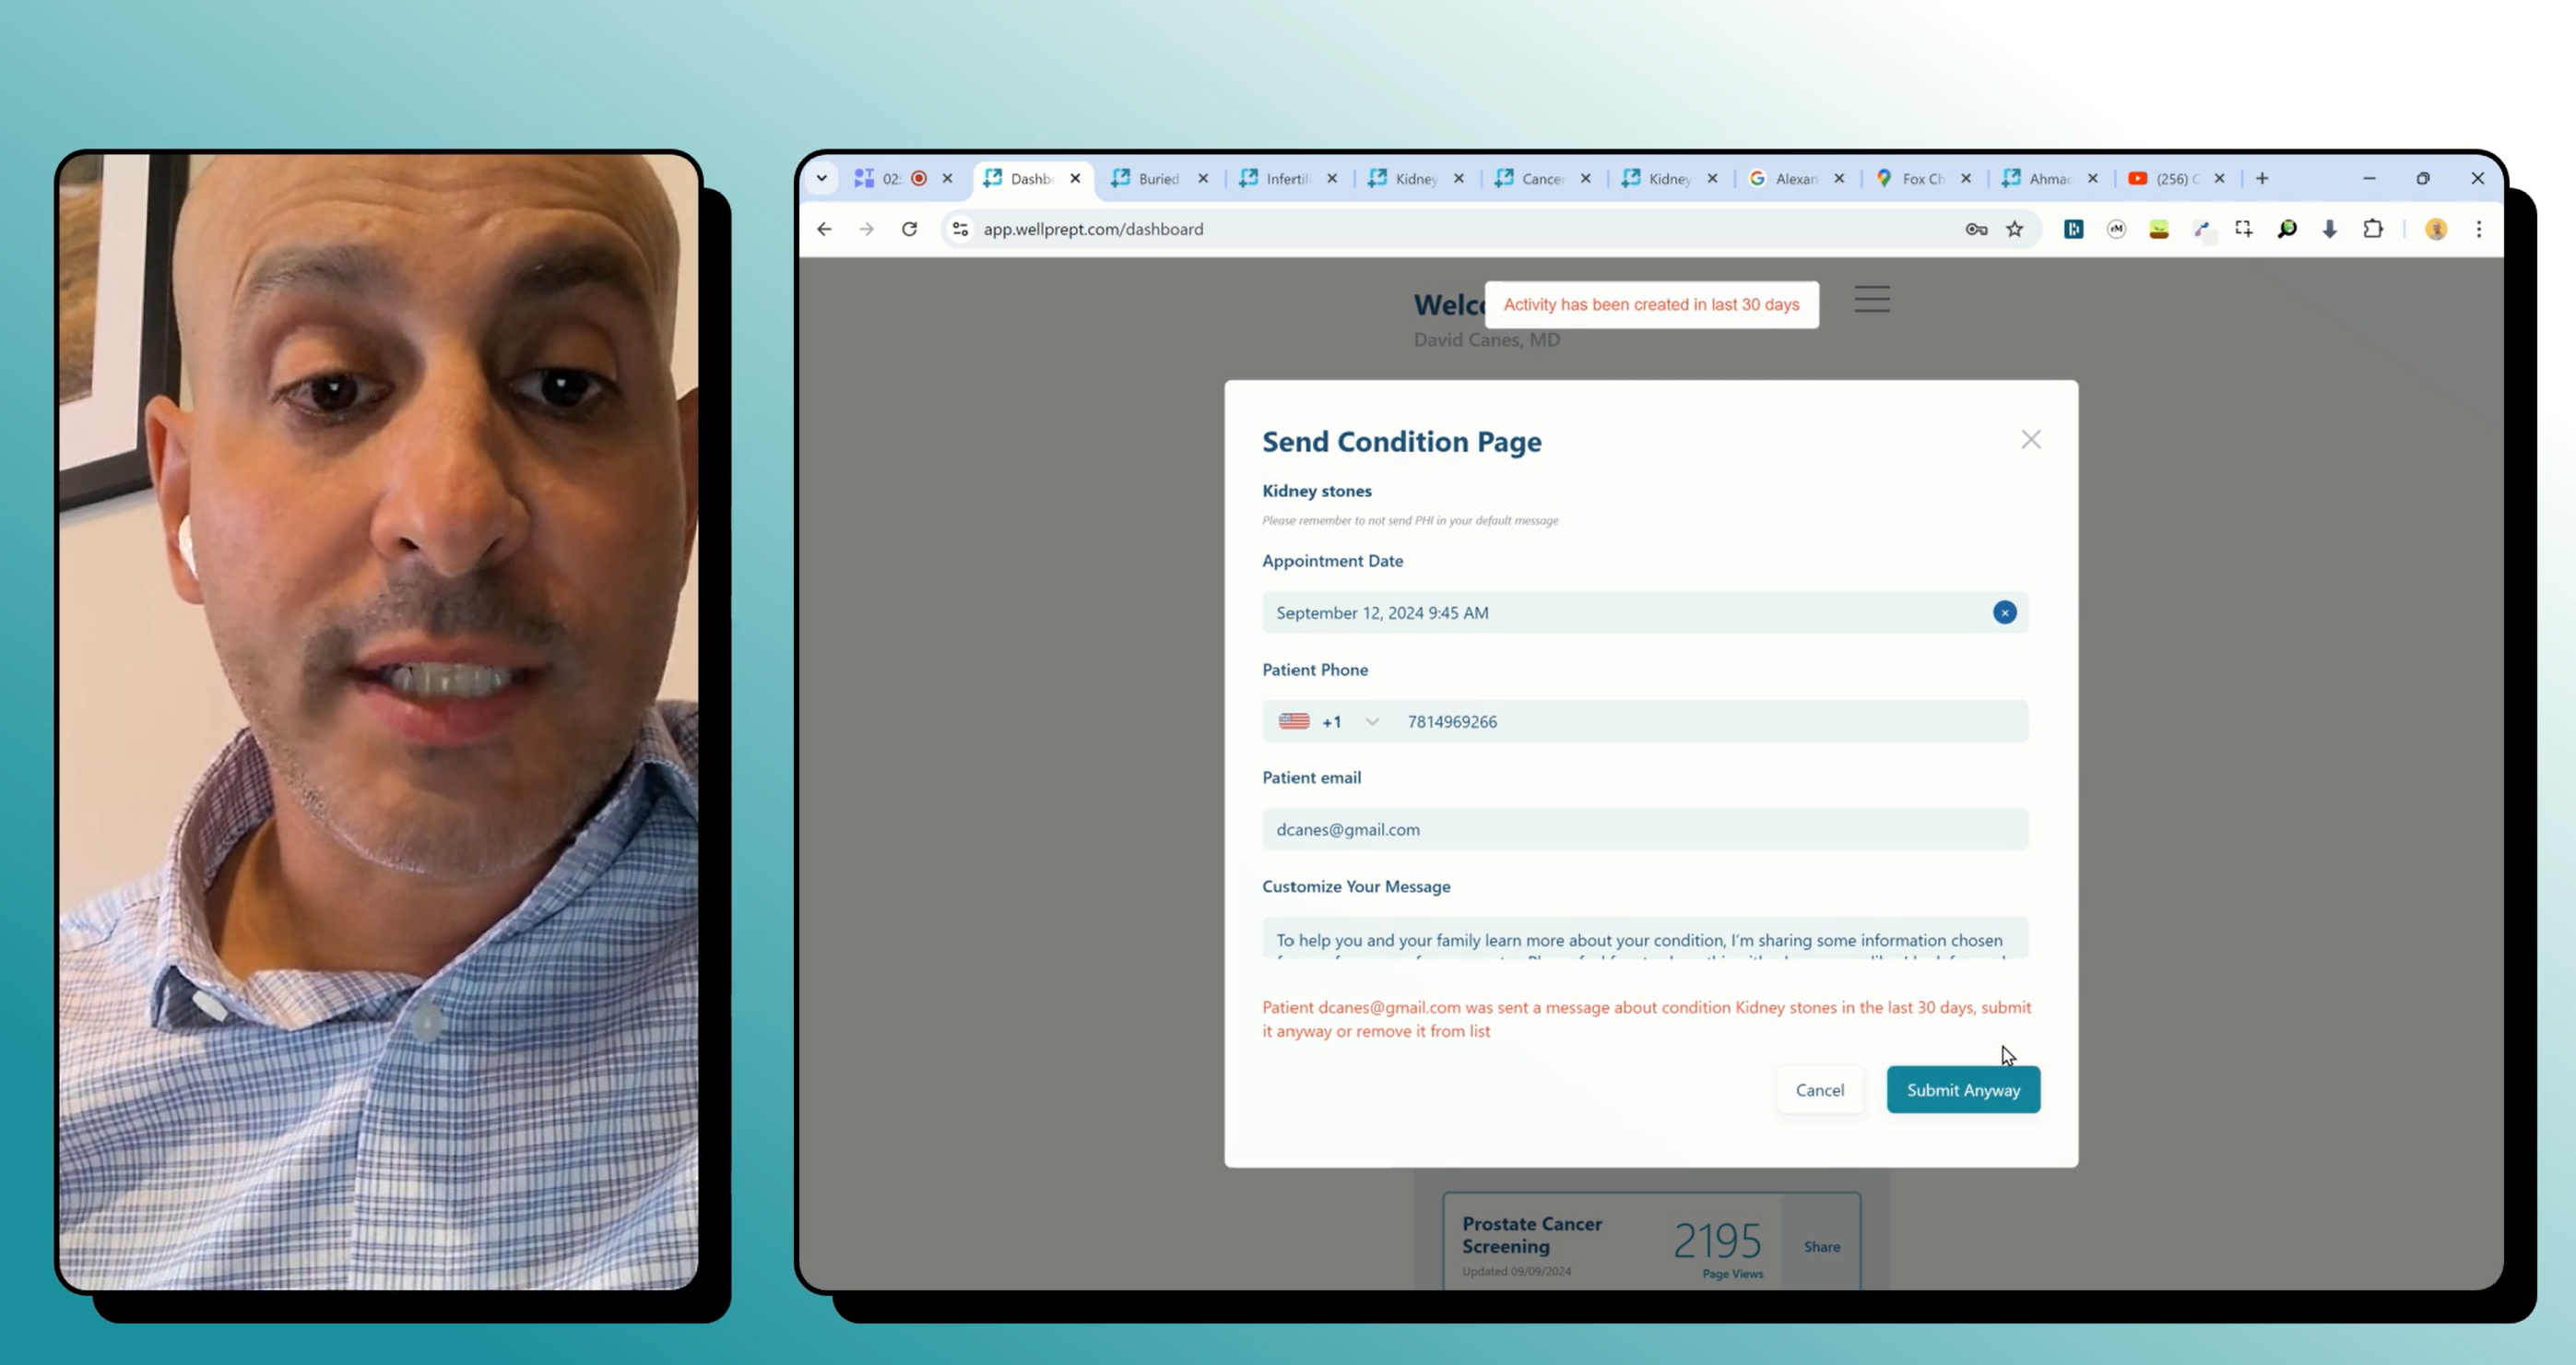Click the site information icon beside URL

pyautogui.click(x=960, y=229)
